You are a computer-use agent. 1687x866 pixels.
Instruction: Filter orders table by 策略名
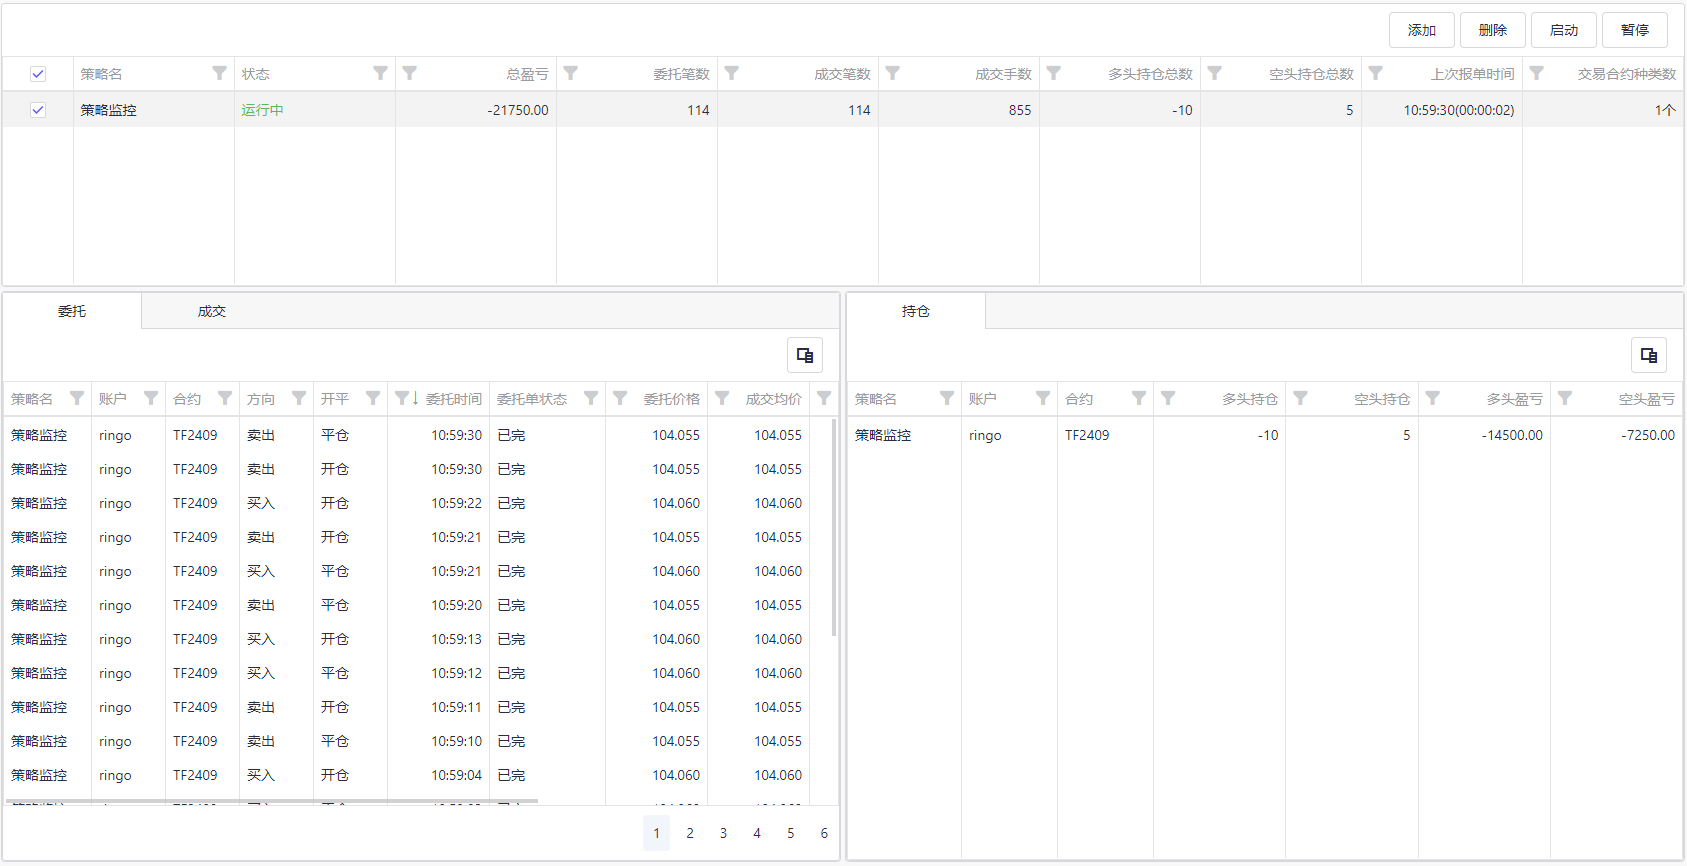(77, 398)
